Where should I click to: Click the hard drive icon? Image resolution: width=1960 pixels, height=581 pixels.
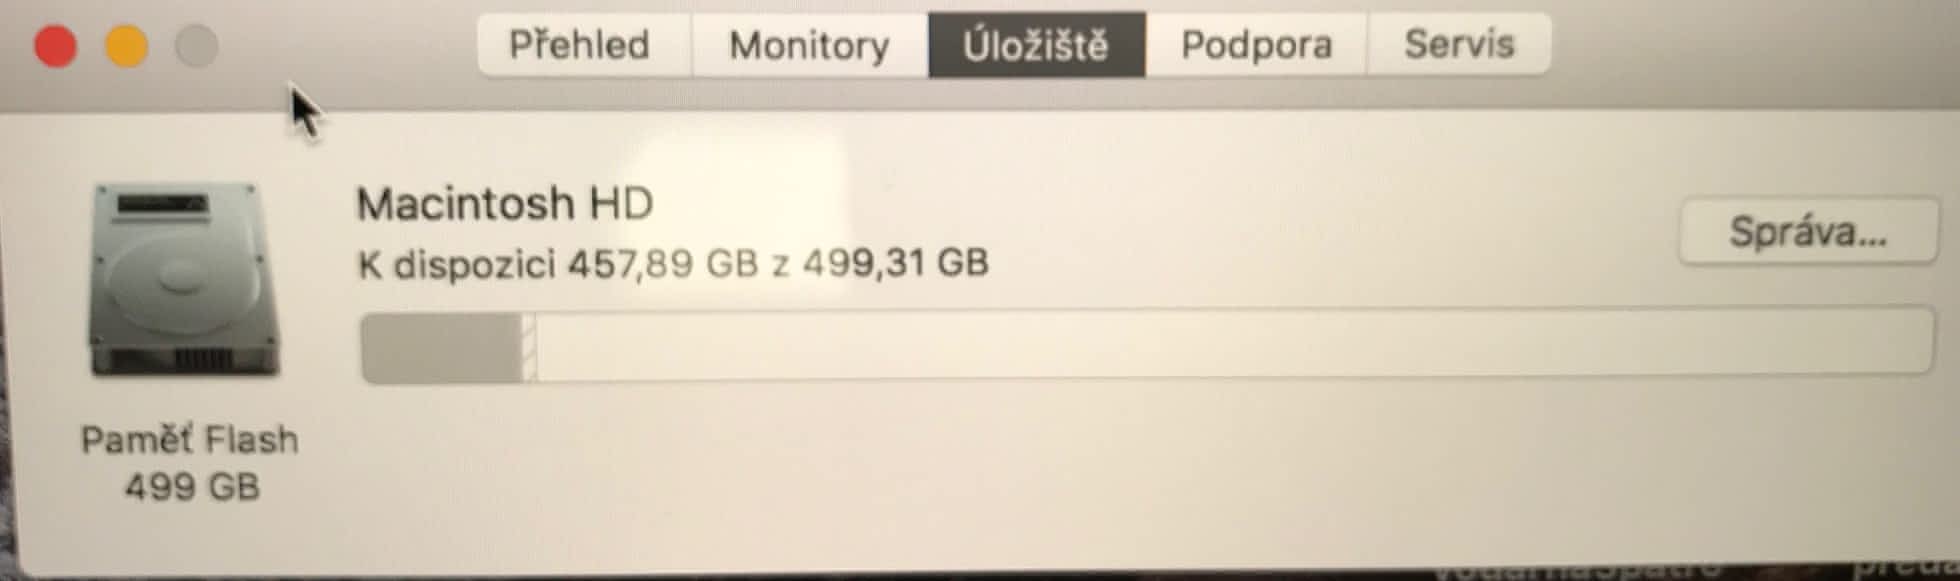click(186, 280)
